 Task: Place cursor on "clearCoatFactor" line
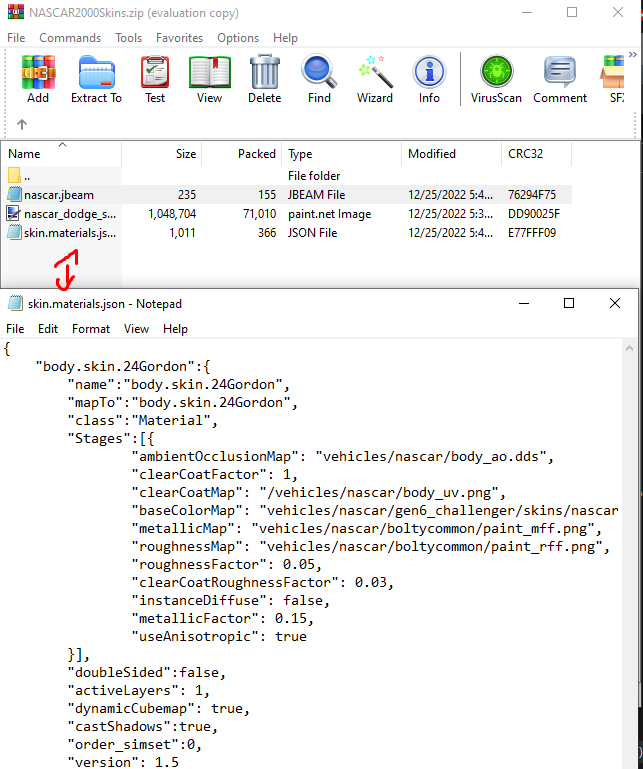(214, 475)
